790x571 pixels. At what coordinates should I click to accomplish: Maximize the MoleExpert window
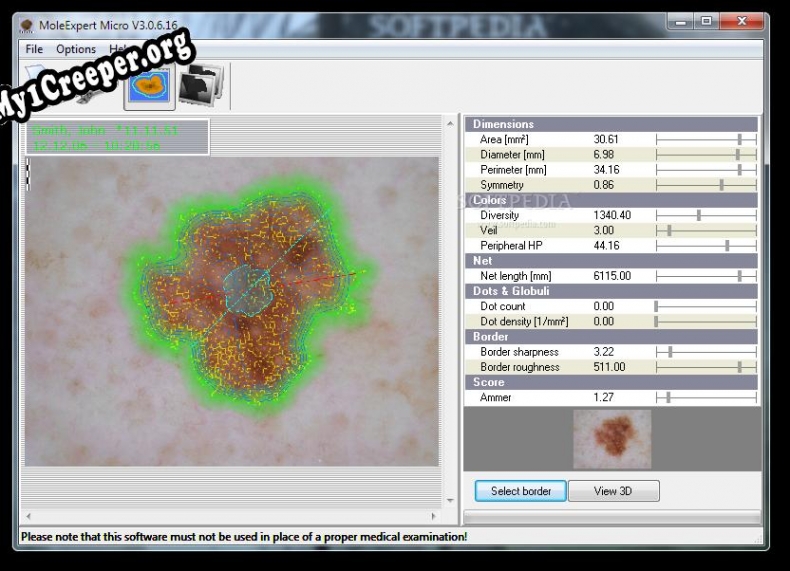tap(706, 21)
